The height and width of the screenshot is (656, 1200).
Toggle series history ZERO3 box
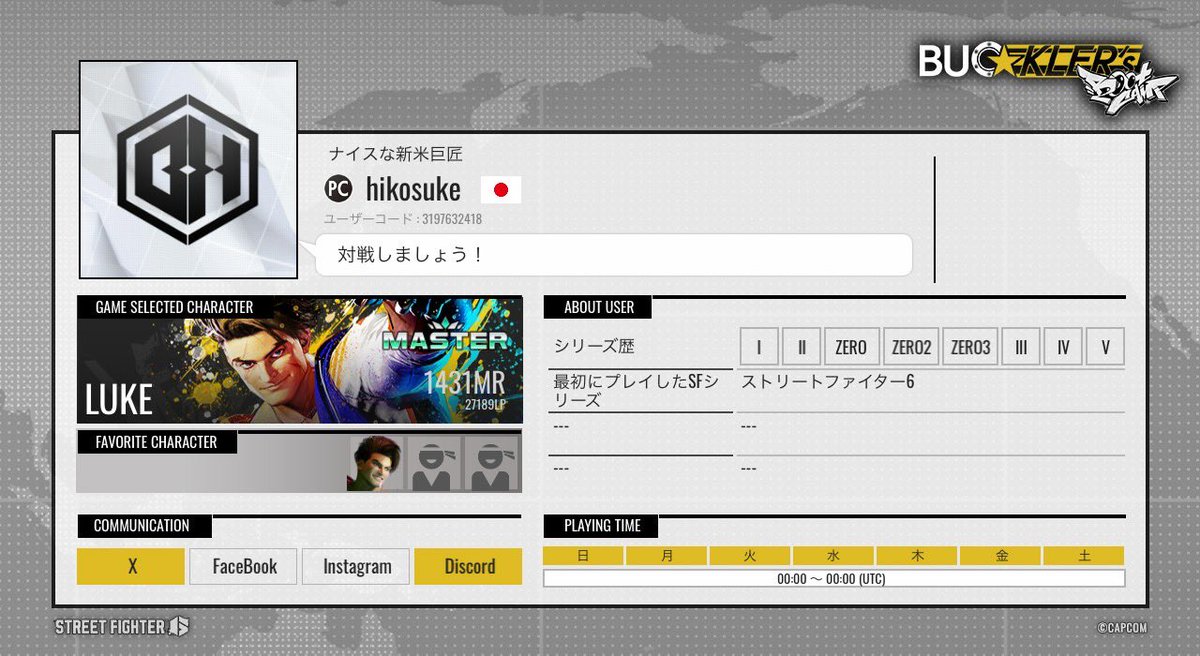970,347
